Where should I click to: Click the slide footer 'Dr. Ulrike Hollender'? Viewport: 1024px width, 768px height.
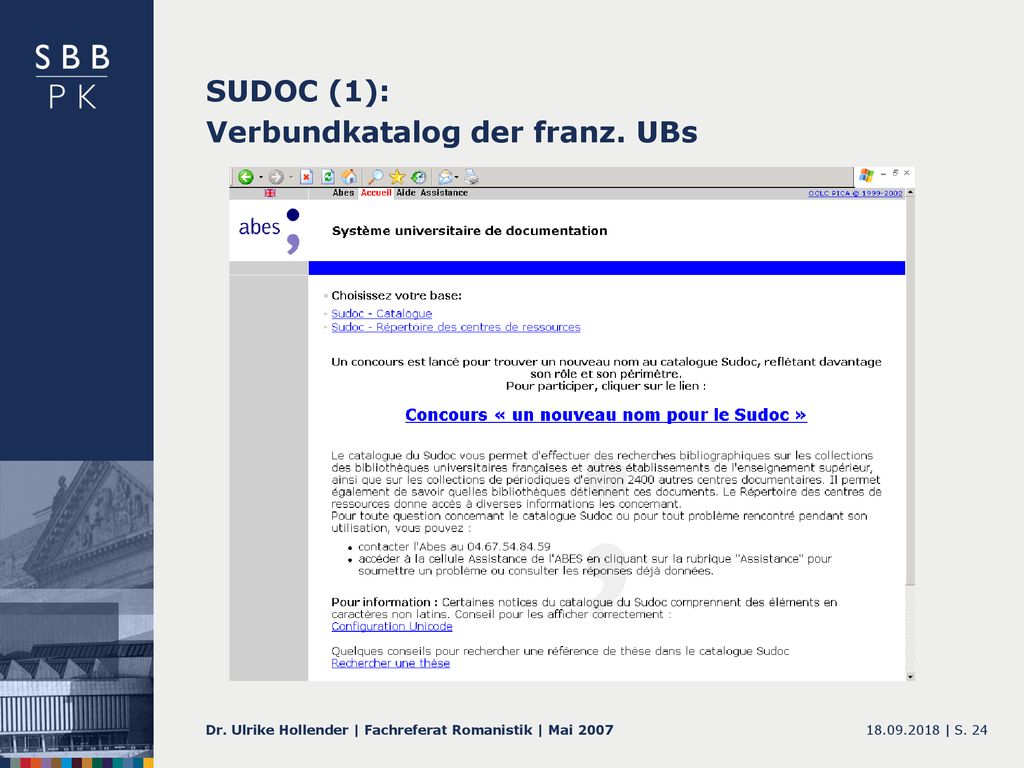tap(277, 729)
